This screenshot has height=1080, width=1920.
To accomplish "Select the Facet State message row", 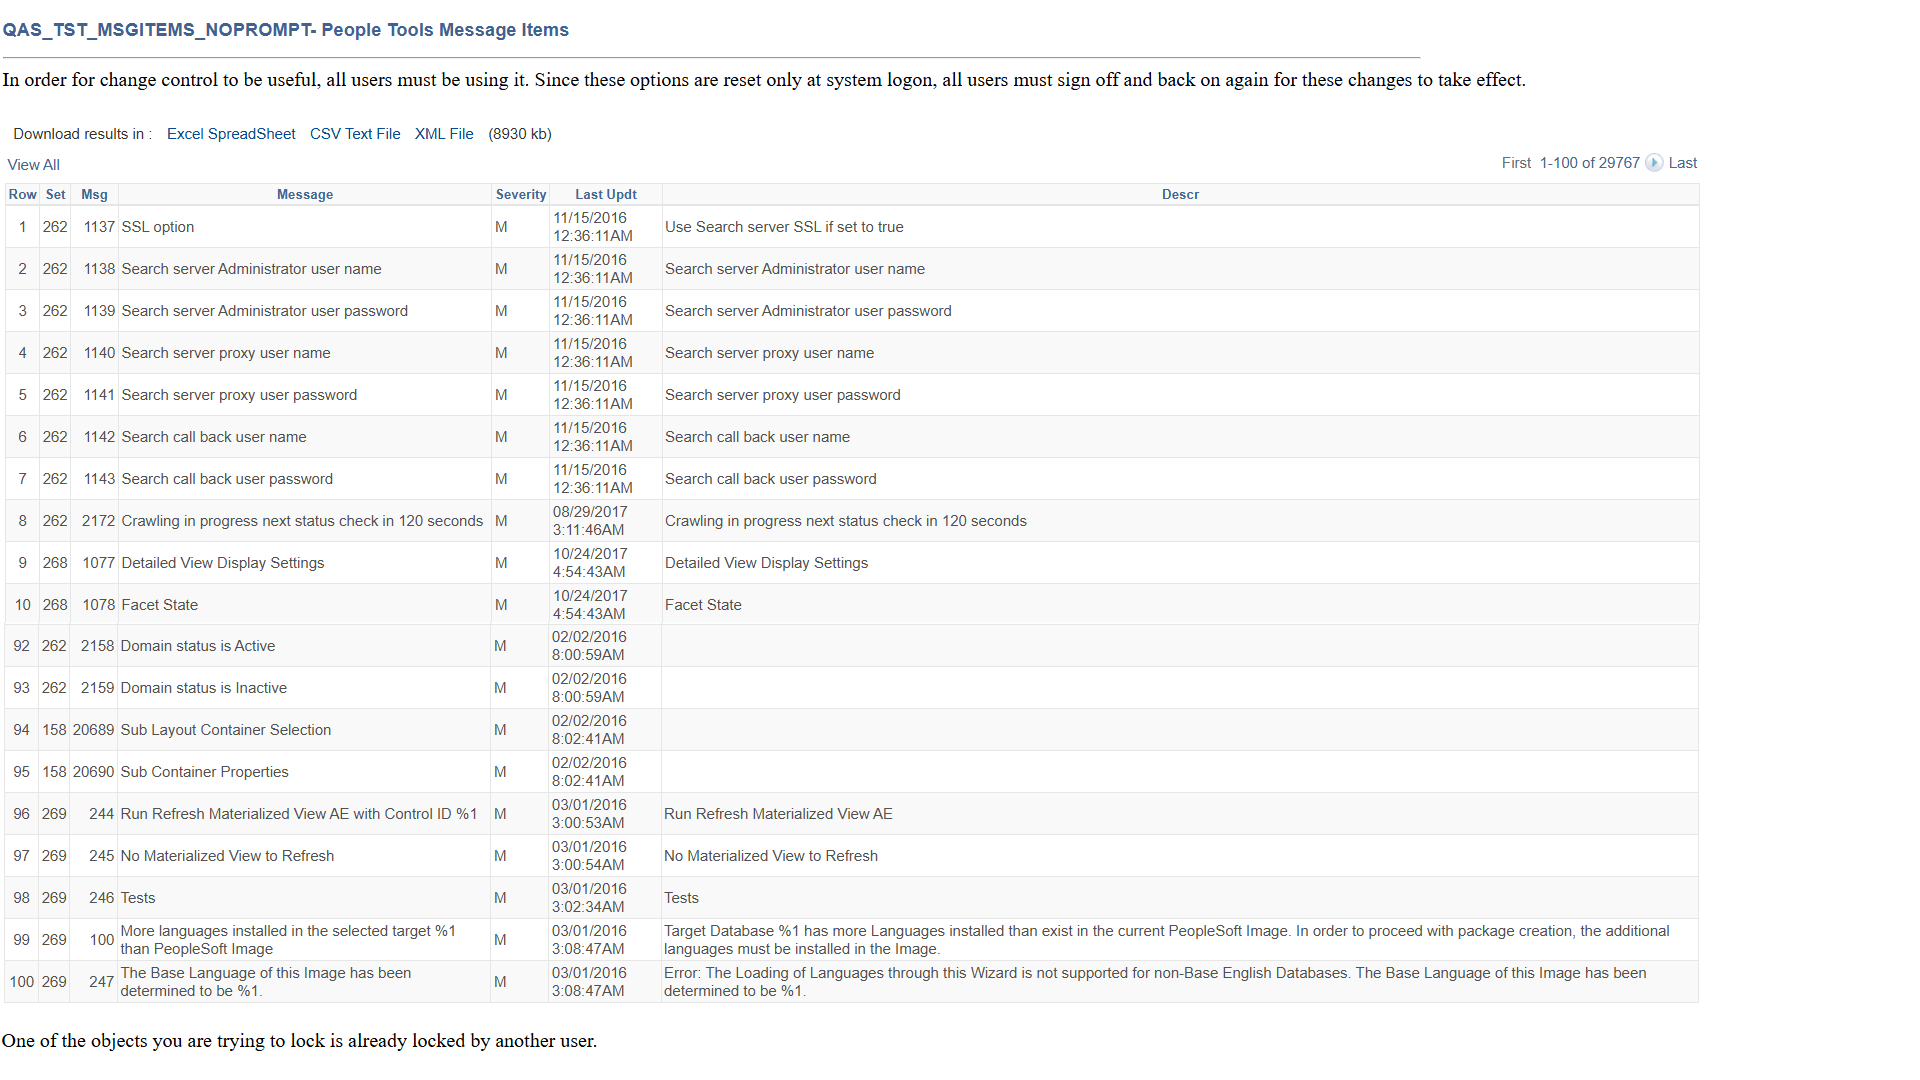I will point(159,604).
